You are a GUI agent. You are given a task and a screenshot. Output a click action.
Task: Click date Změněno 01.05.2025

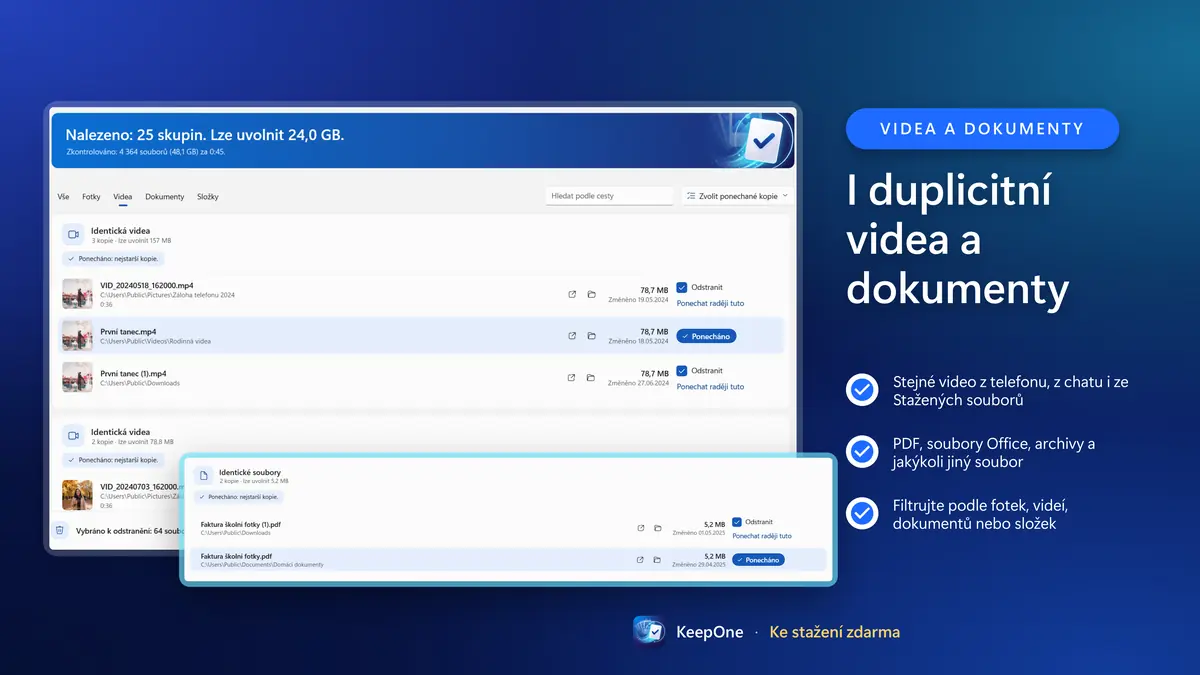(x=699, y=532)
